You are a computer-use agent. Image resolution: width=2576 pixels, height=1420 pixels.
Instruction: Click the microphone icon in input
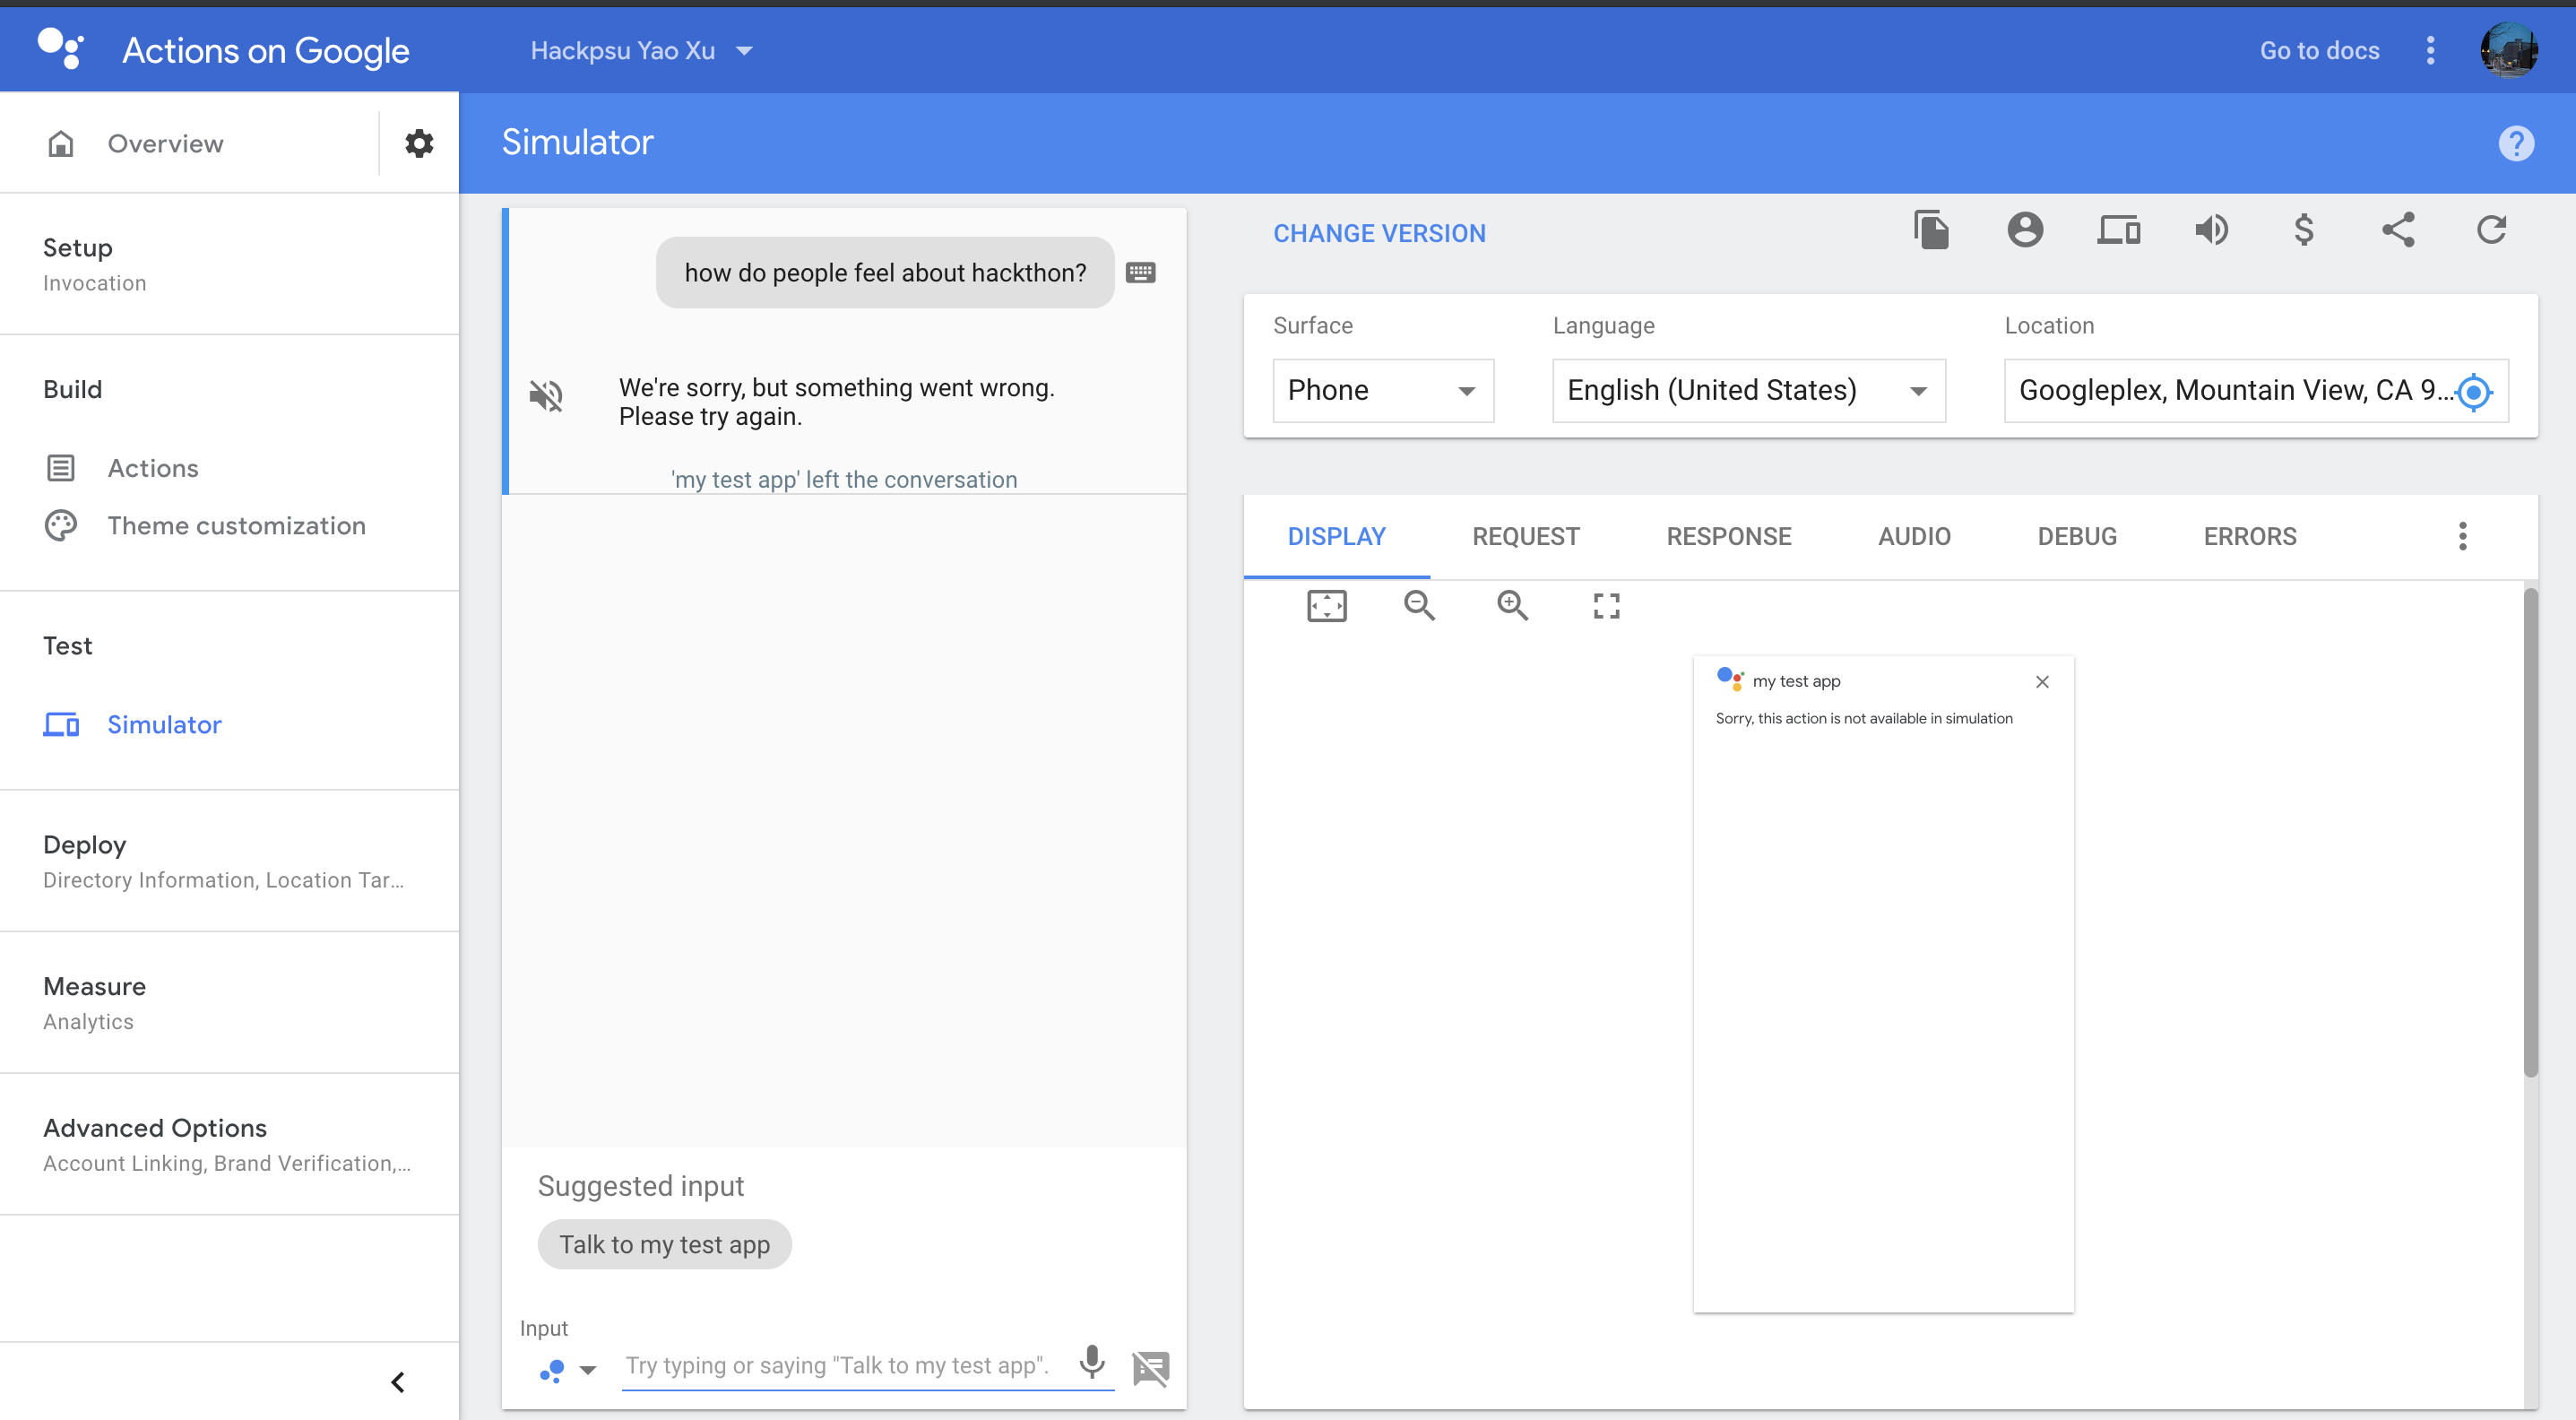coord(1092,1361)
